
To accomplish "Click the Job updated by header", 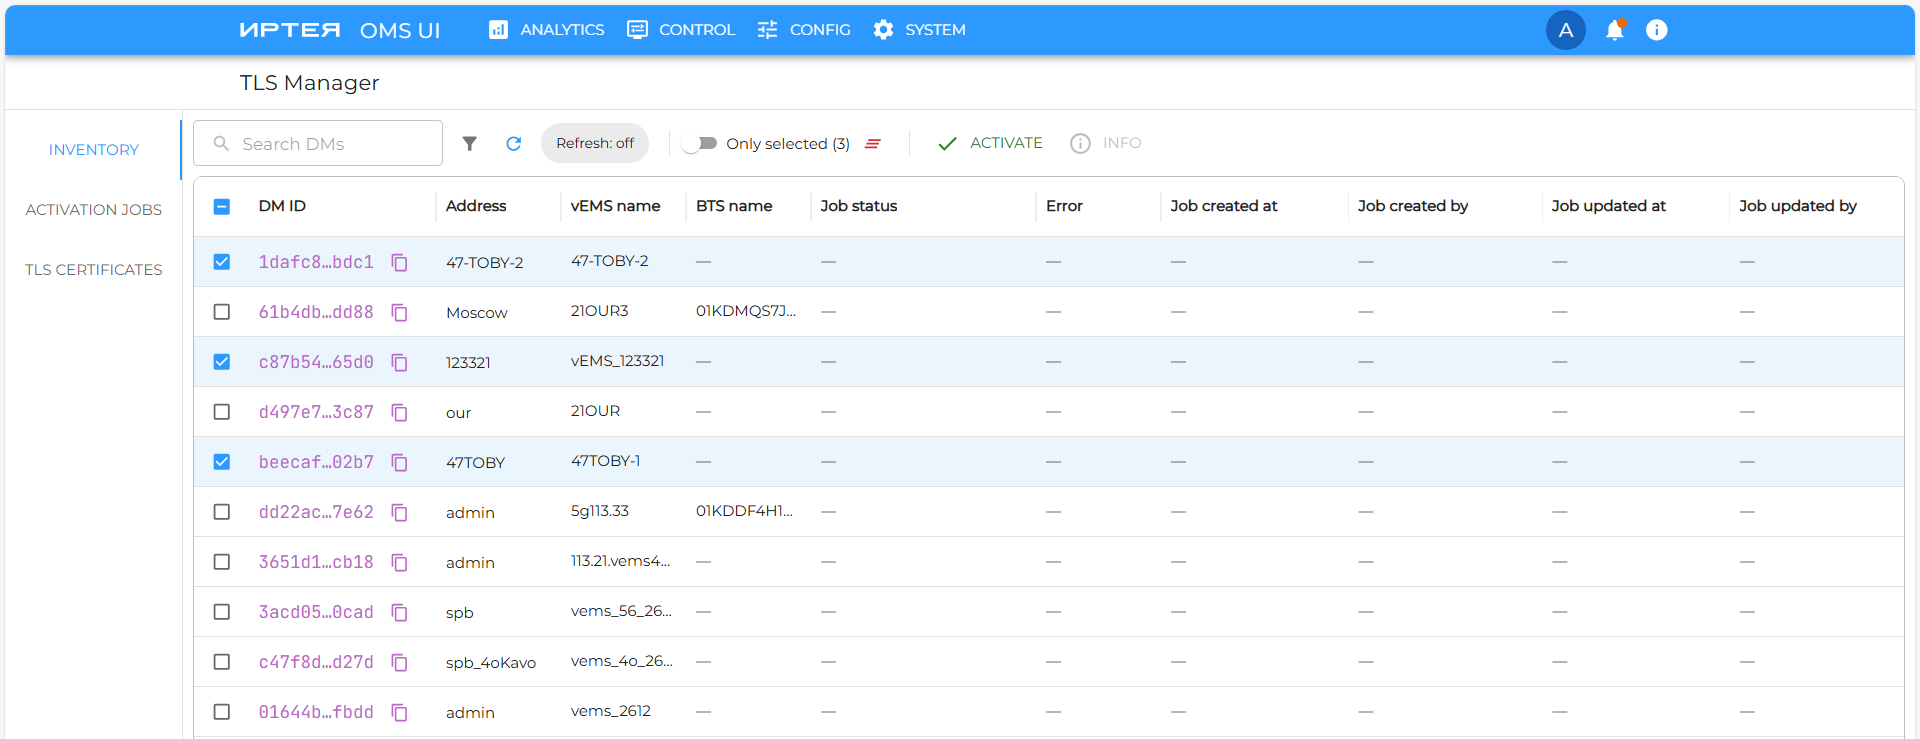I will [x=1798, y=206].
